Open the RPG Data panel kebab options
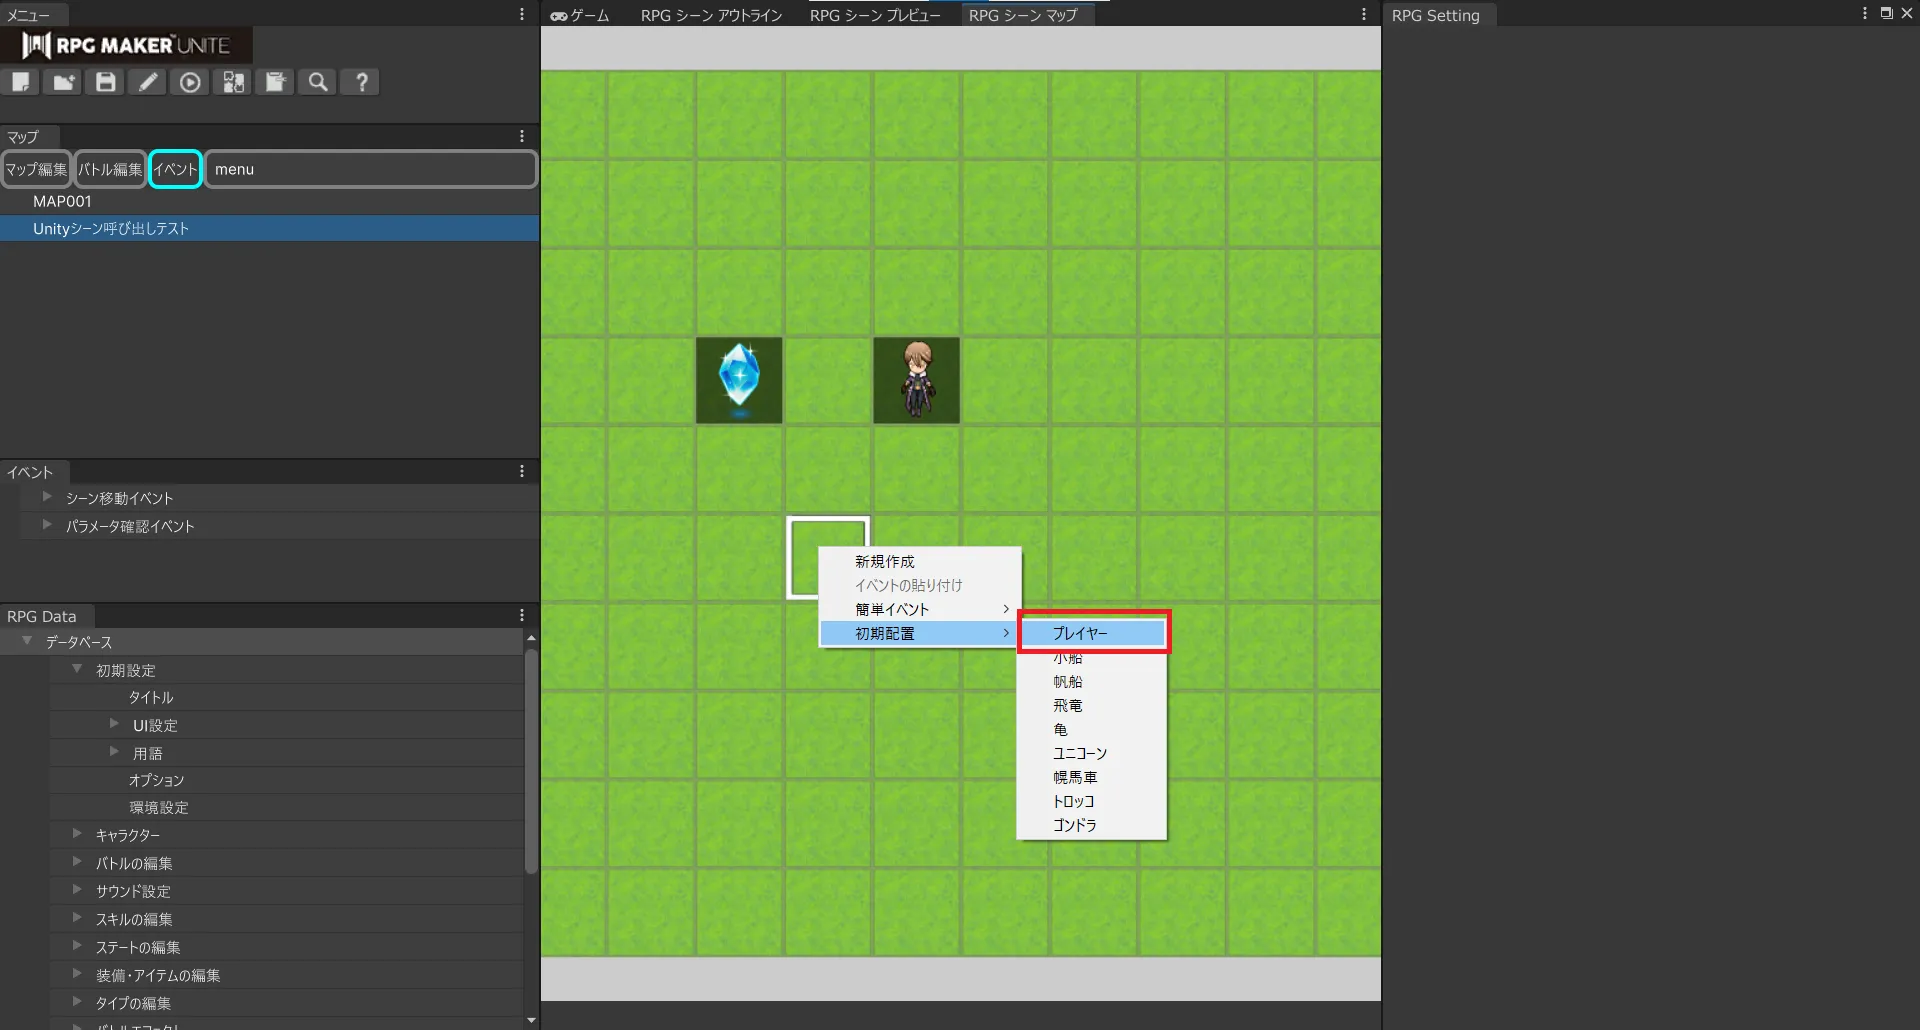The image size is (1920, 1030). tap(522, 615)
